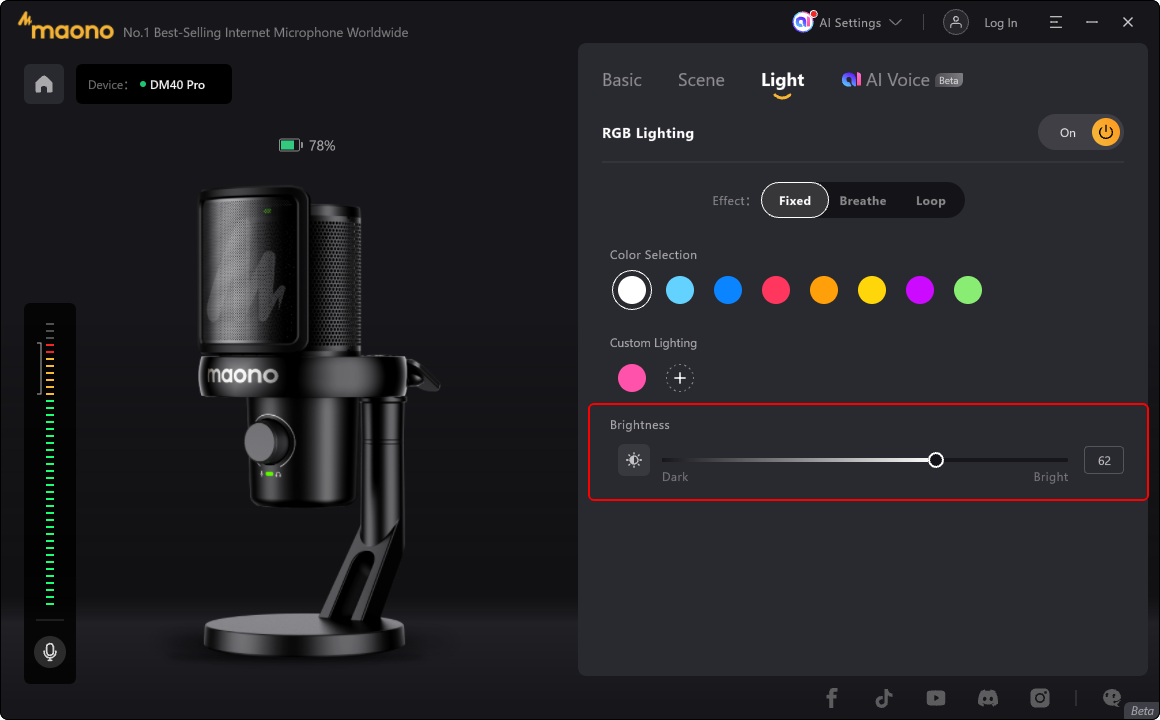Image resolution: width=1160 pixels, height=720 pixels.
Task: Click the Bright label under slider
Action: point(1051,477)
